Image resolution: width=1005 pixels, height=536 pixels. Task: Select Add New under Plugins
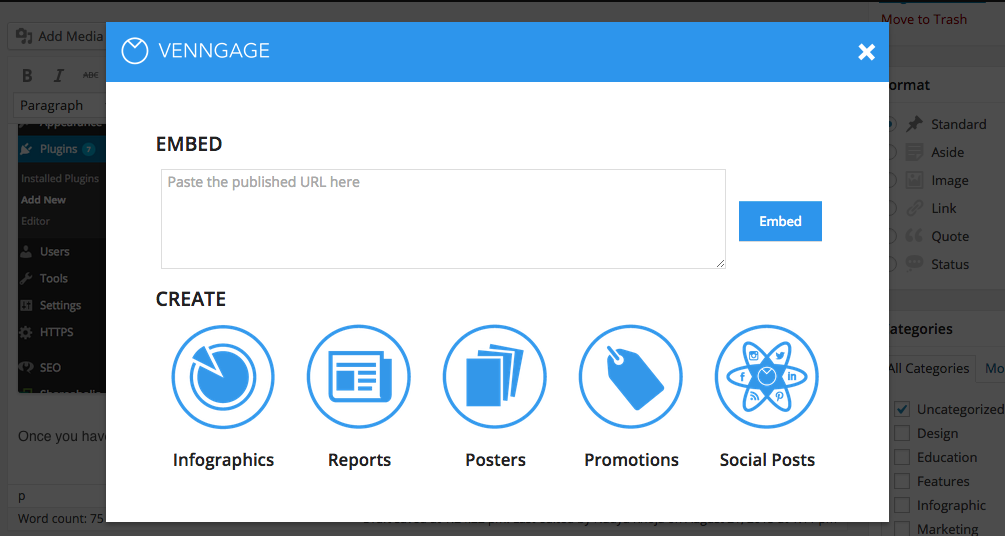coord(43,199)
